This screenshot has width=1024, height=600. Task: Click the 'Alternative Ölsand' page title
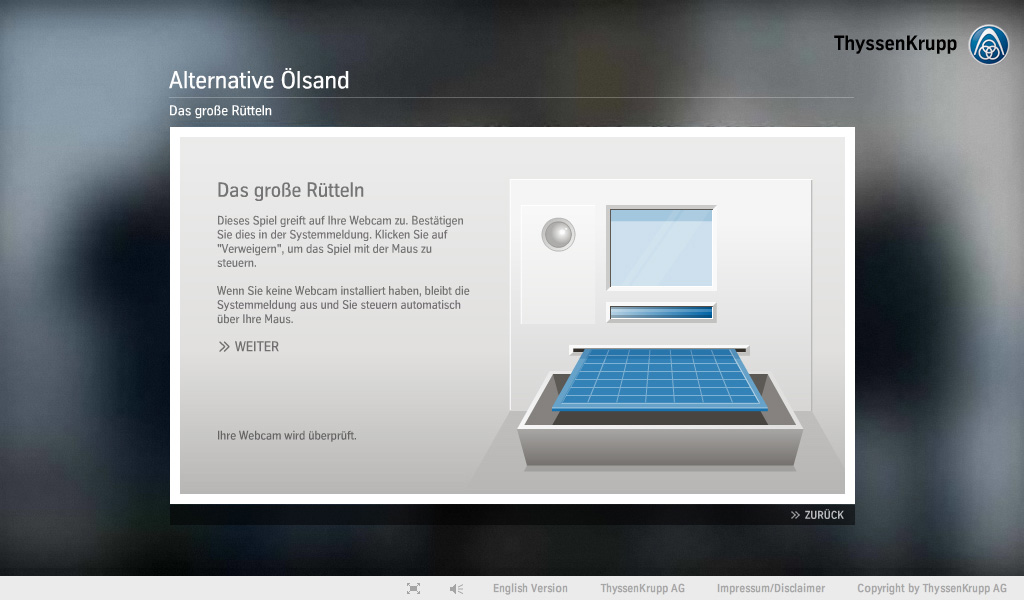(259, 80)
